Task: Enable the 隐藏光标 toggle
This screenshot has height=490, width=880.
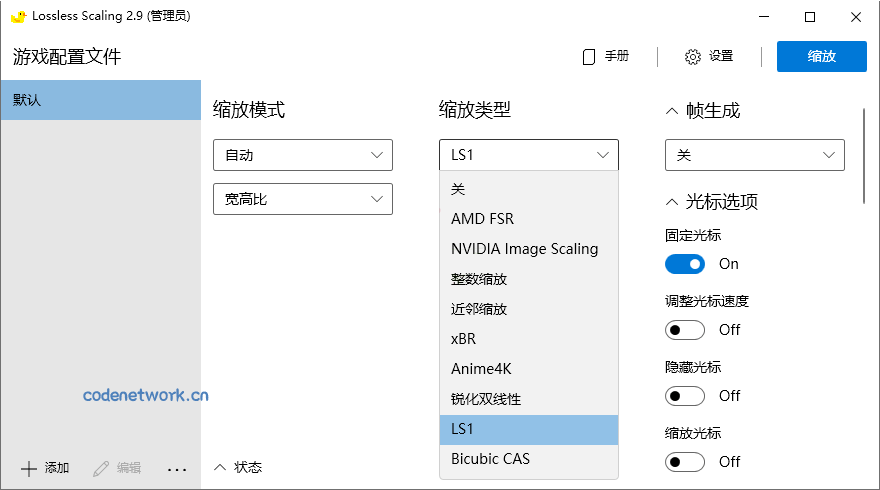Action: [685, 396]
